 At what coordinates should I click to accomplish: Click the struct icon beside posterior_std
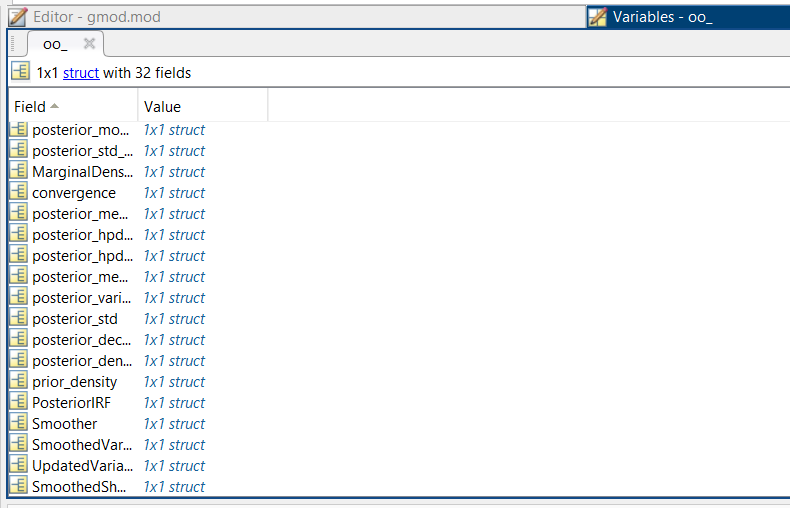19,318
